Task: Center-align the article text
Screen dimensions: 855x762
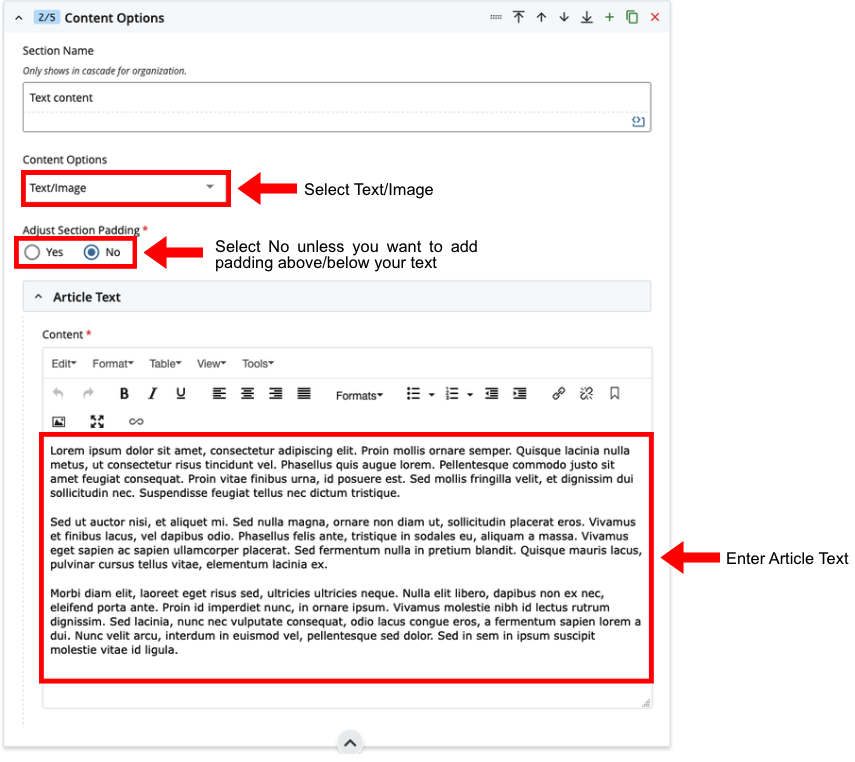Action: (x=247, y=394)
